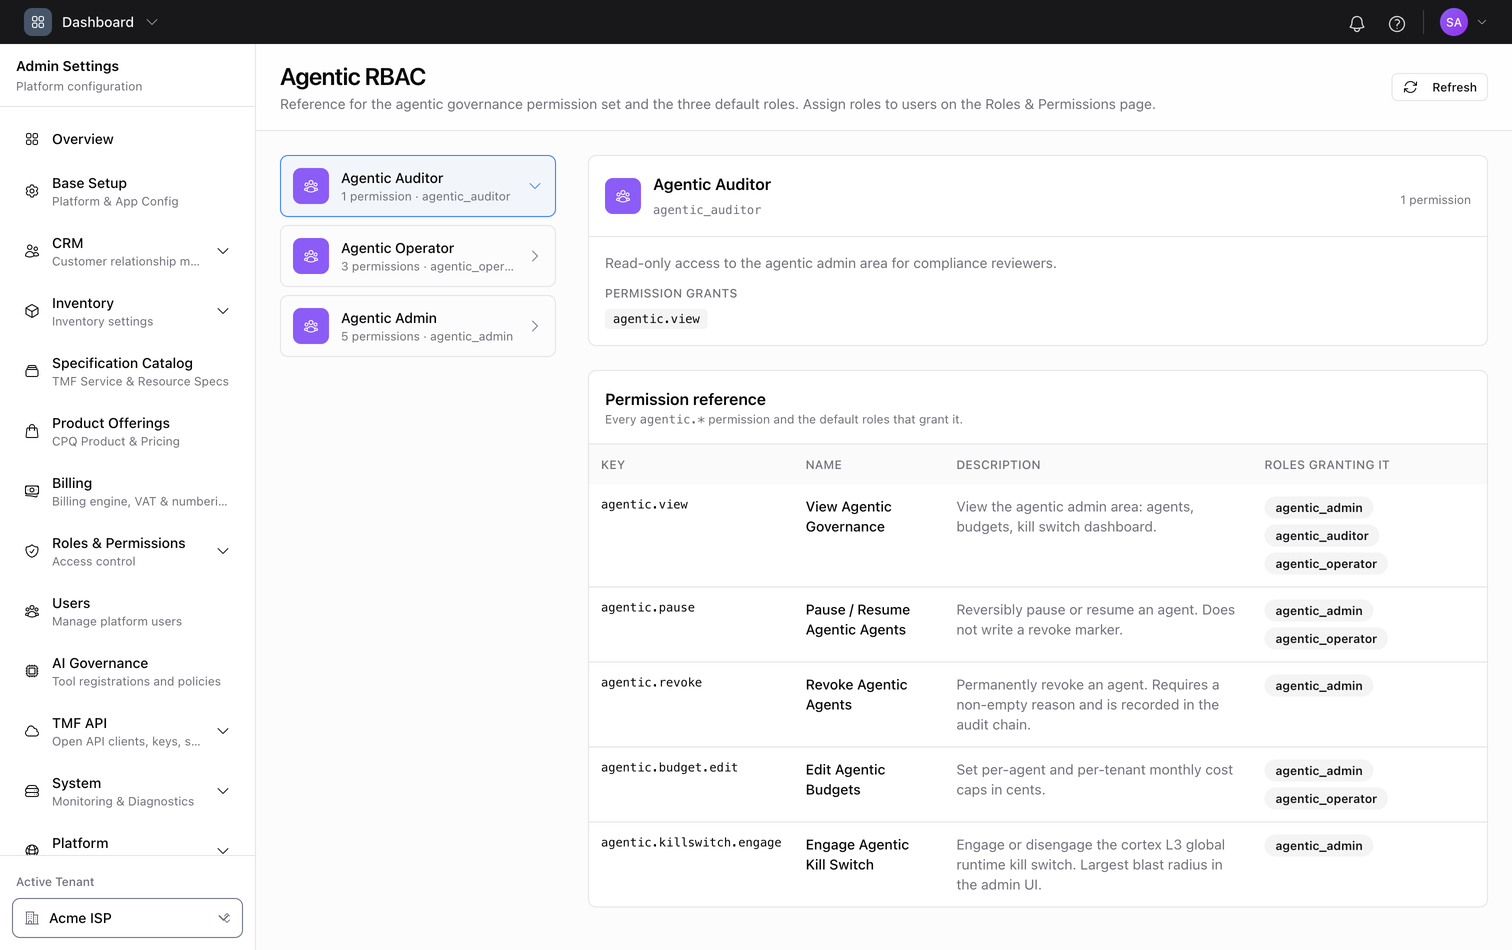Click the Users group icon
This screenshot has width=1512, height=950.
[32, 611]
